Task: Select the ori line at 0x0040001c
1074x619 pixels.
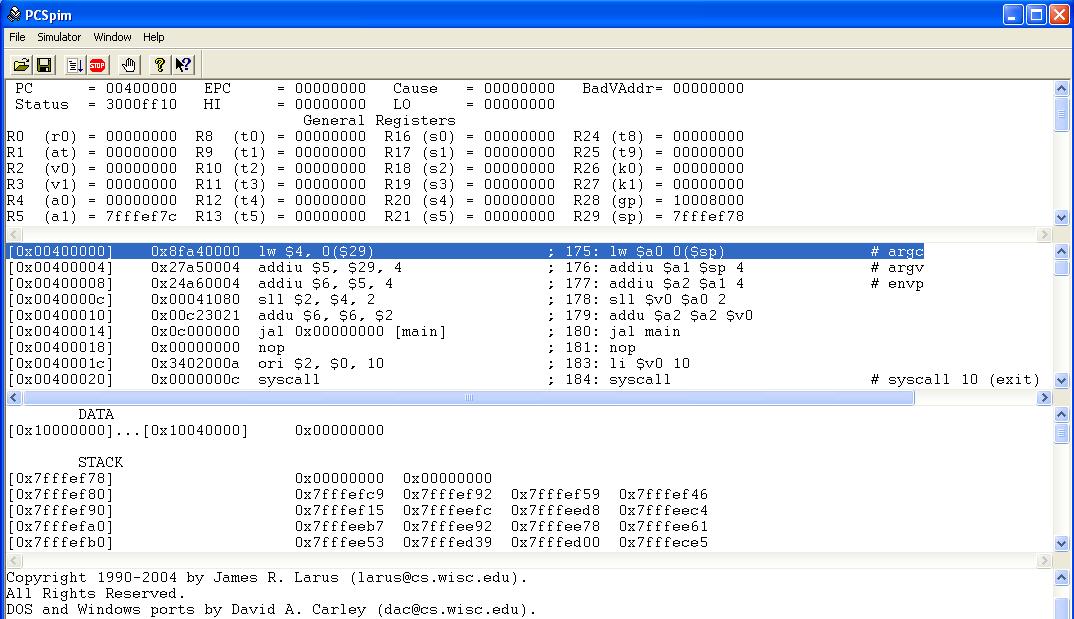Action: (349, 364)
